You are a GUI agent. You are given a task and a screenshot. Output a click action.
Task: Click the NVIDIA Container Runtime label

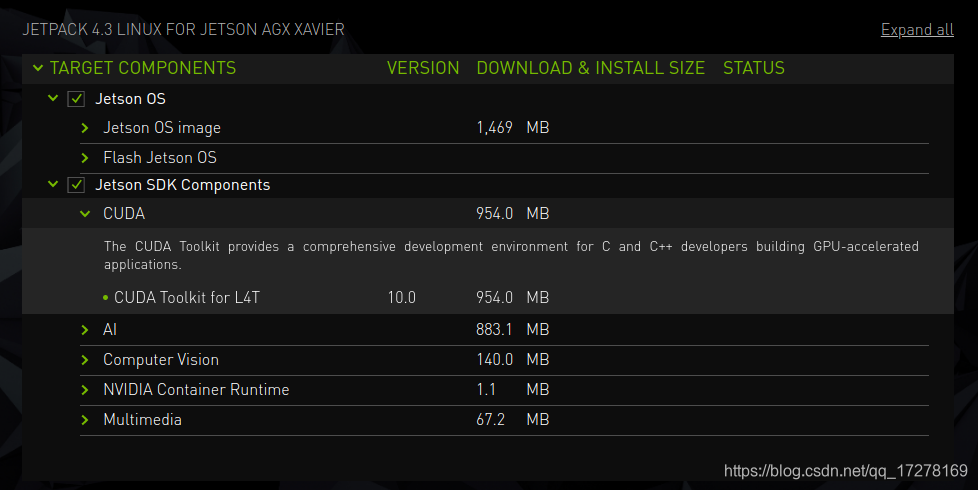click(x=196, y=390)
